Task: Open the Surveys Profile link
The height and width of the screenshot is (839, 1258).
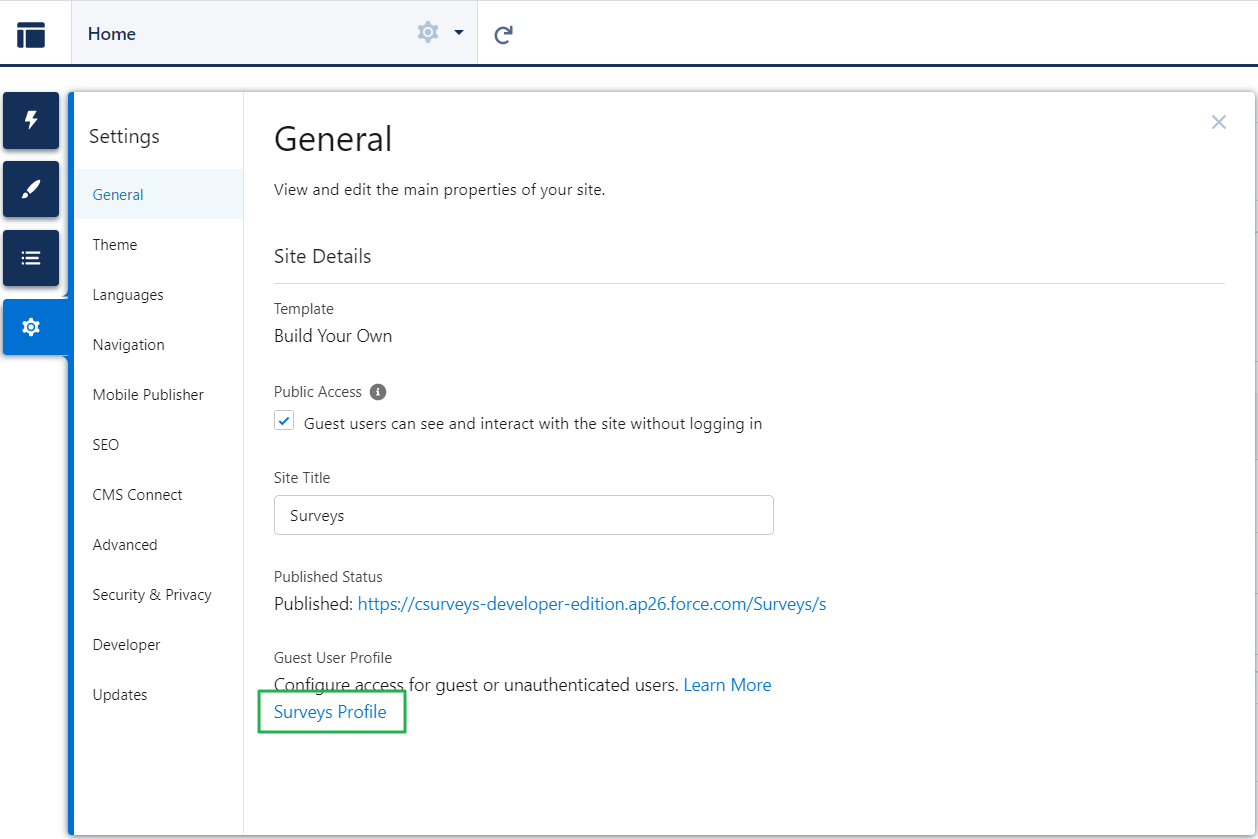Action: 331,711
